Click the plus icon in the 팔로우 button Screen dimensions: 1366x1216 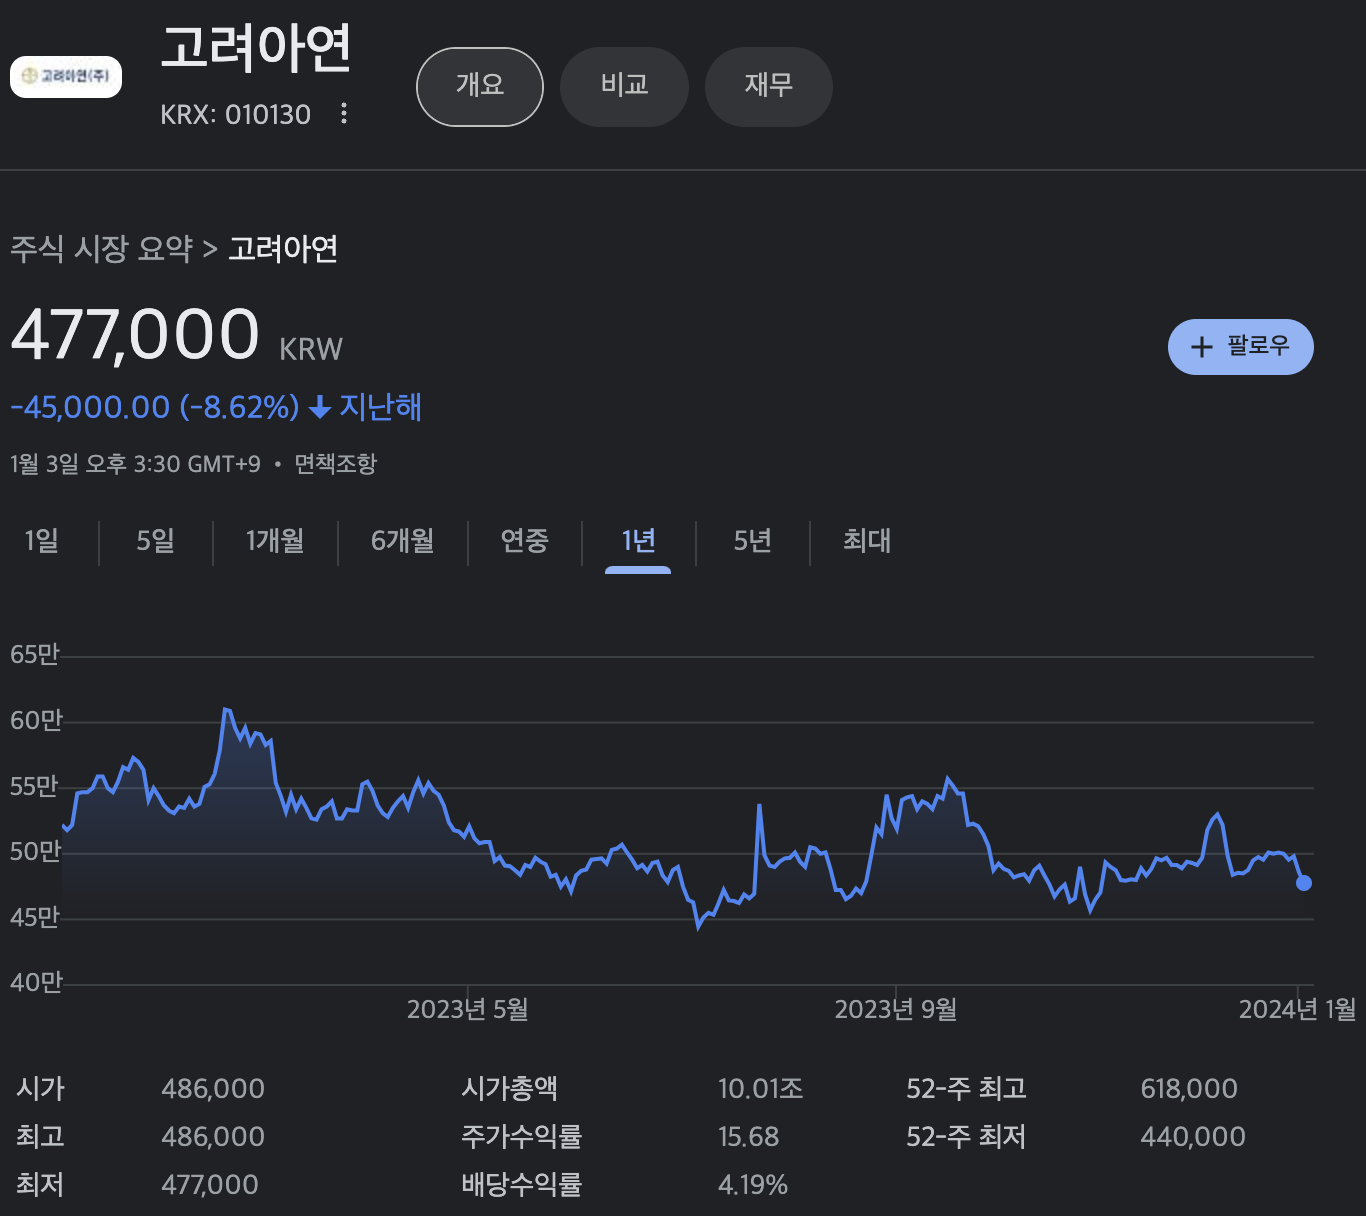click(1202, 347)
